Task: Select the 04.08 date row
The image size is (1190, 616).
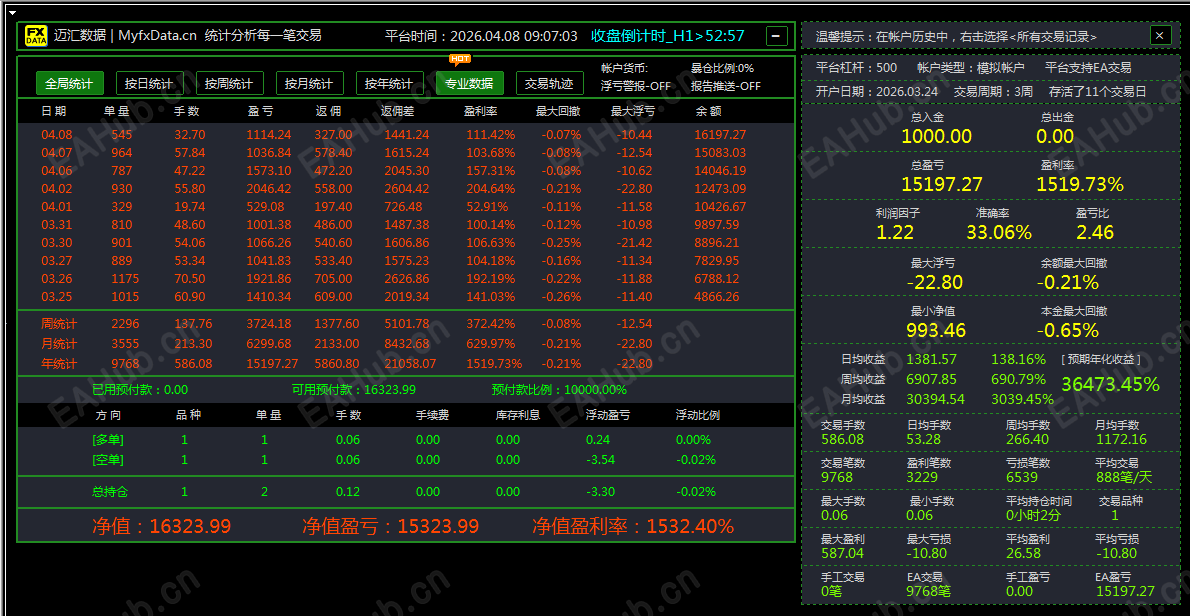Action: pos(55,134)
